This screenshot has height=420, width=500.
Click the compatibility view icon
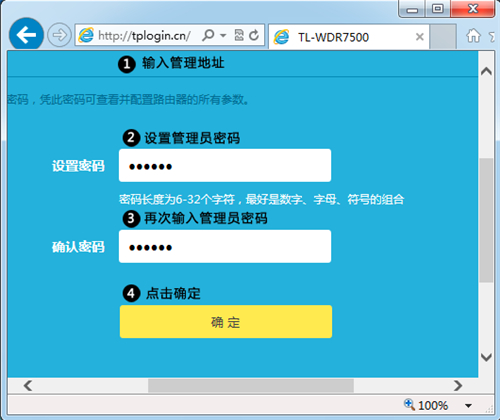239,35
